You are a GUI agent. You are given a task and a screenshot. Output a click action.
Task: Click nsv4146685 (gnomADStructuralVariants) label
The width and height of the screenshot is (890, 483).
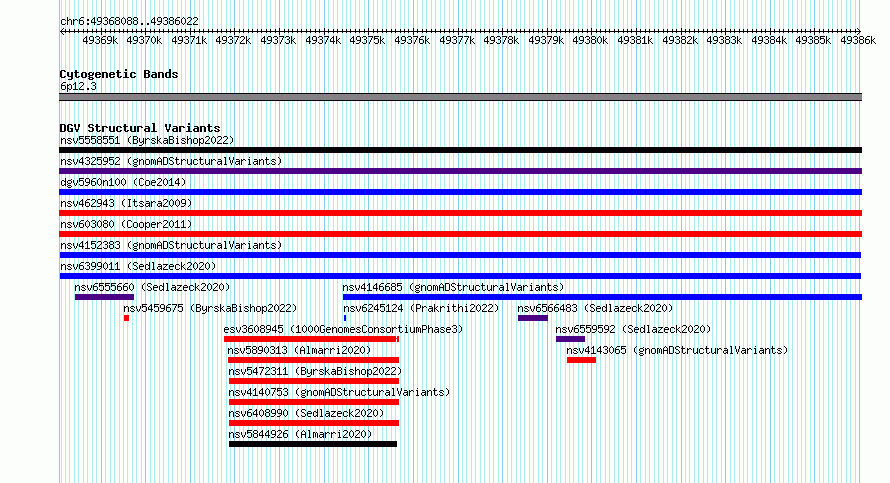tap(454, 287)
